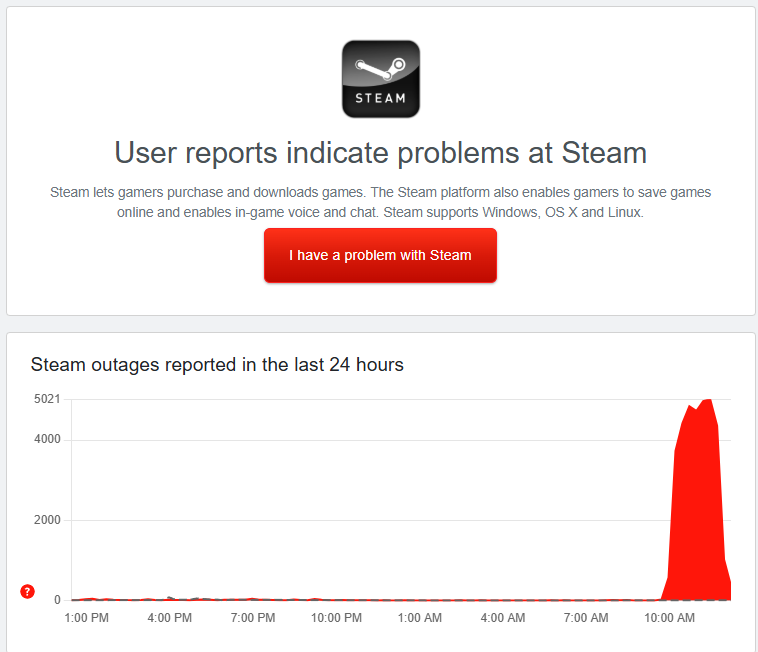The image size is (758, 652).
Task: Click the 4:00 AM time label
Action: [503, 618]
